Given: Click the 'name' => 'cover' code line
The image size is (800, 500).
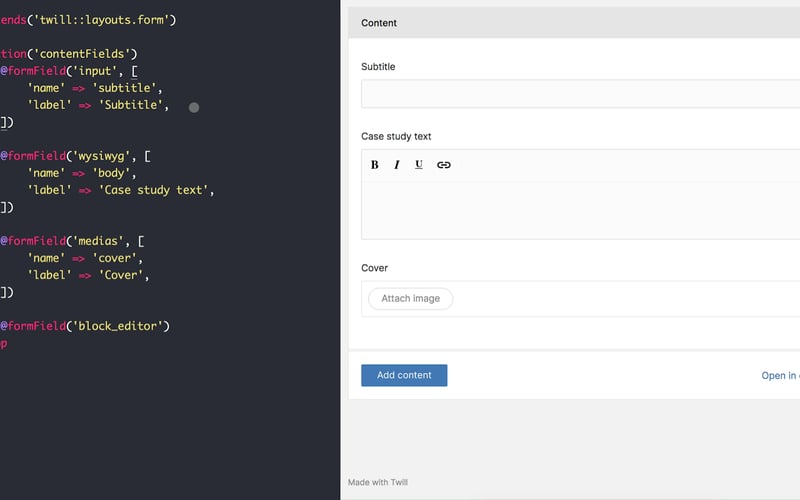Looking at the screenshot, I should (85, 258).
